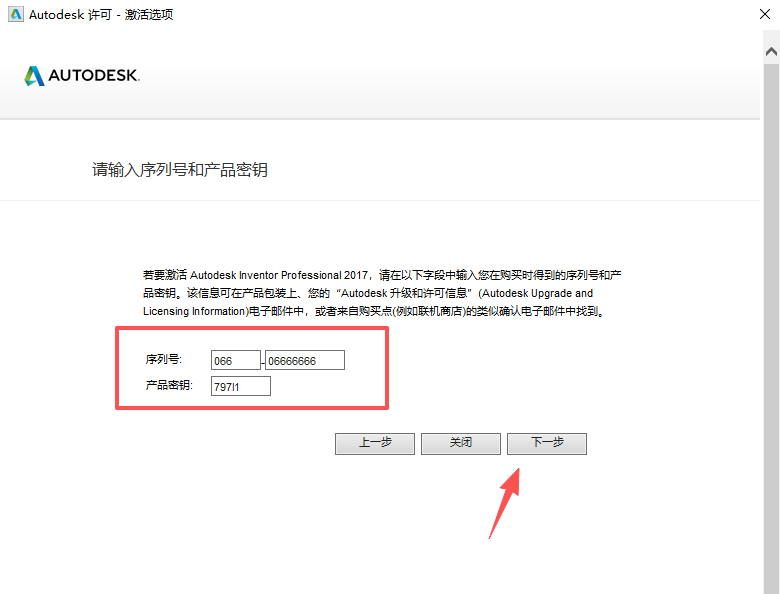The width and height of the screenshot is (780, 594).
Task: Click the 序列号 label
Action: click(164, 359)
